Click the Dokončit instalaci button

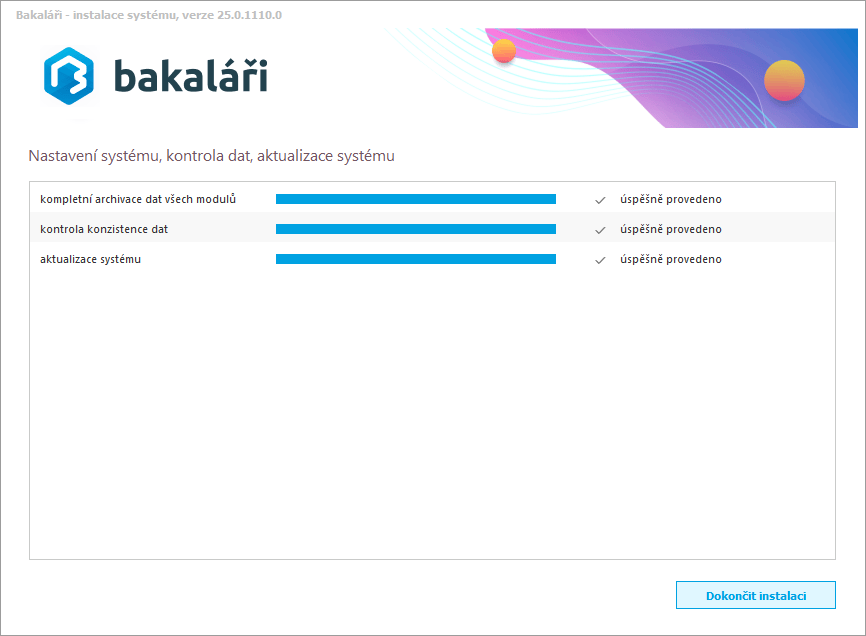pos(755,595)
